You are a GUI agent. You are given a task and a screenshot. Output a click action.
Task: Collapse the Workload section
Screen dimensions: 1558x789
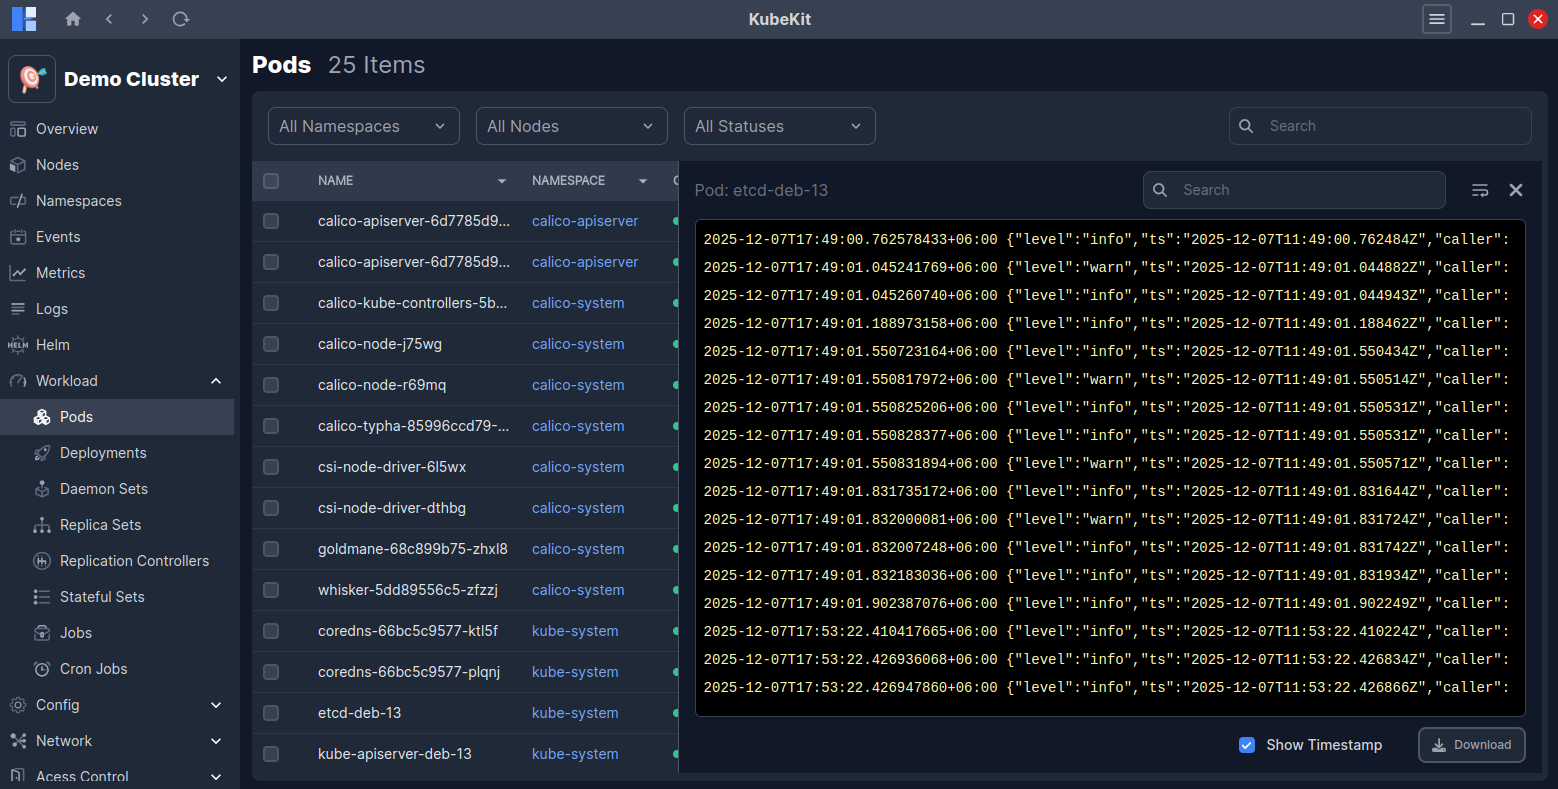click(216, 380)
